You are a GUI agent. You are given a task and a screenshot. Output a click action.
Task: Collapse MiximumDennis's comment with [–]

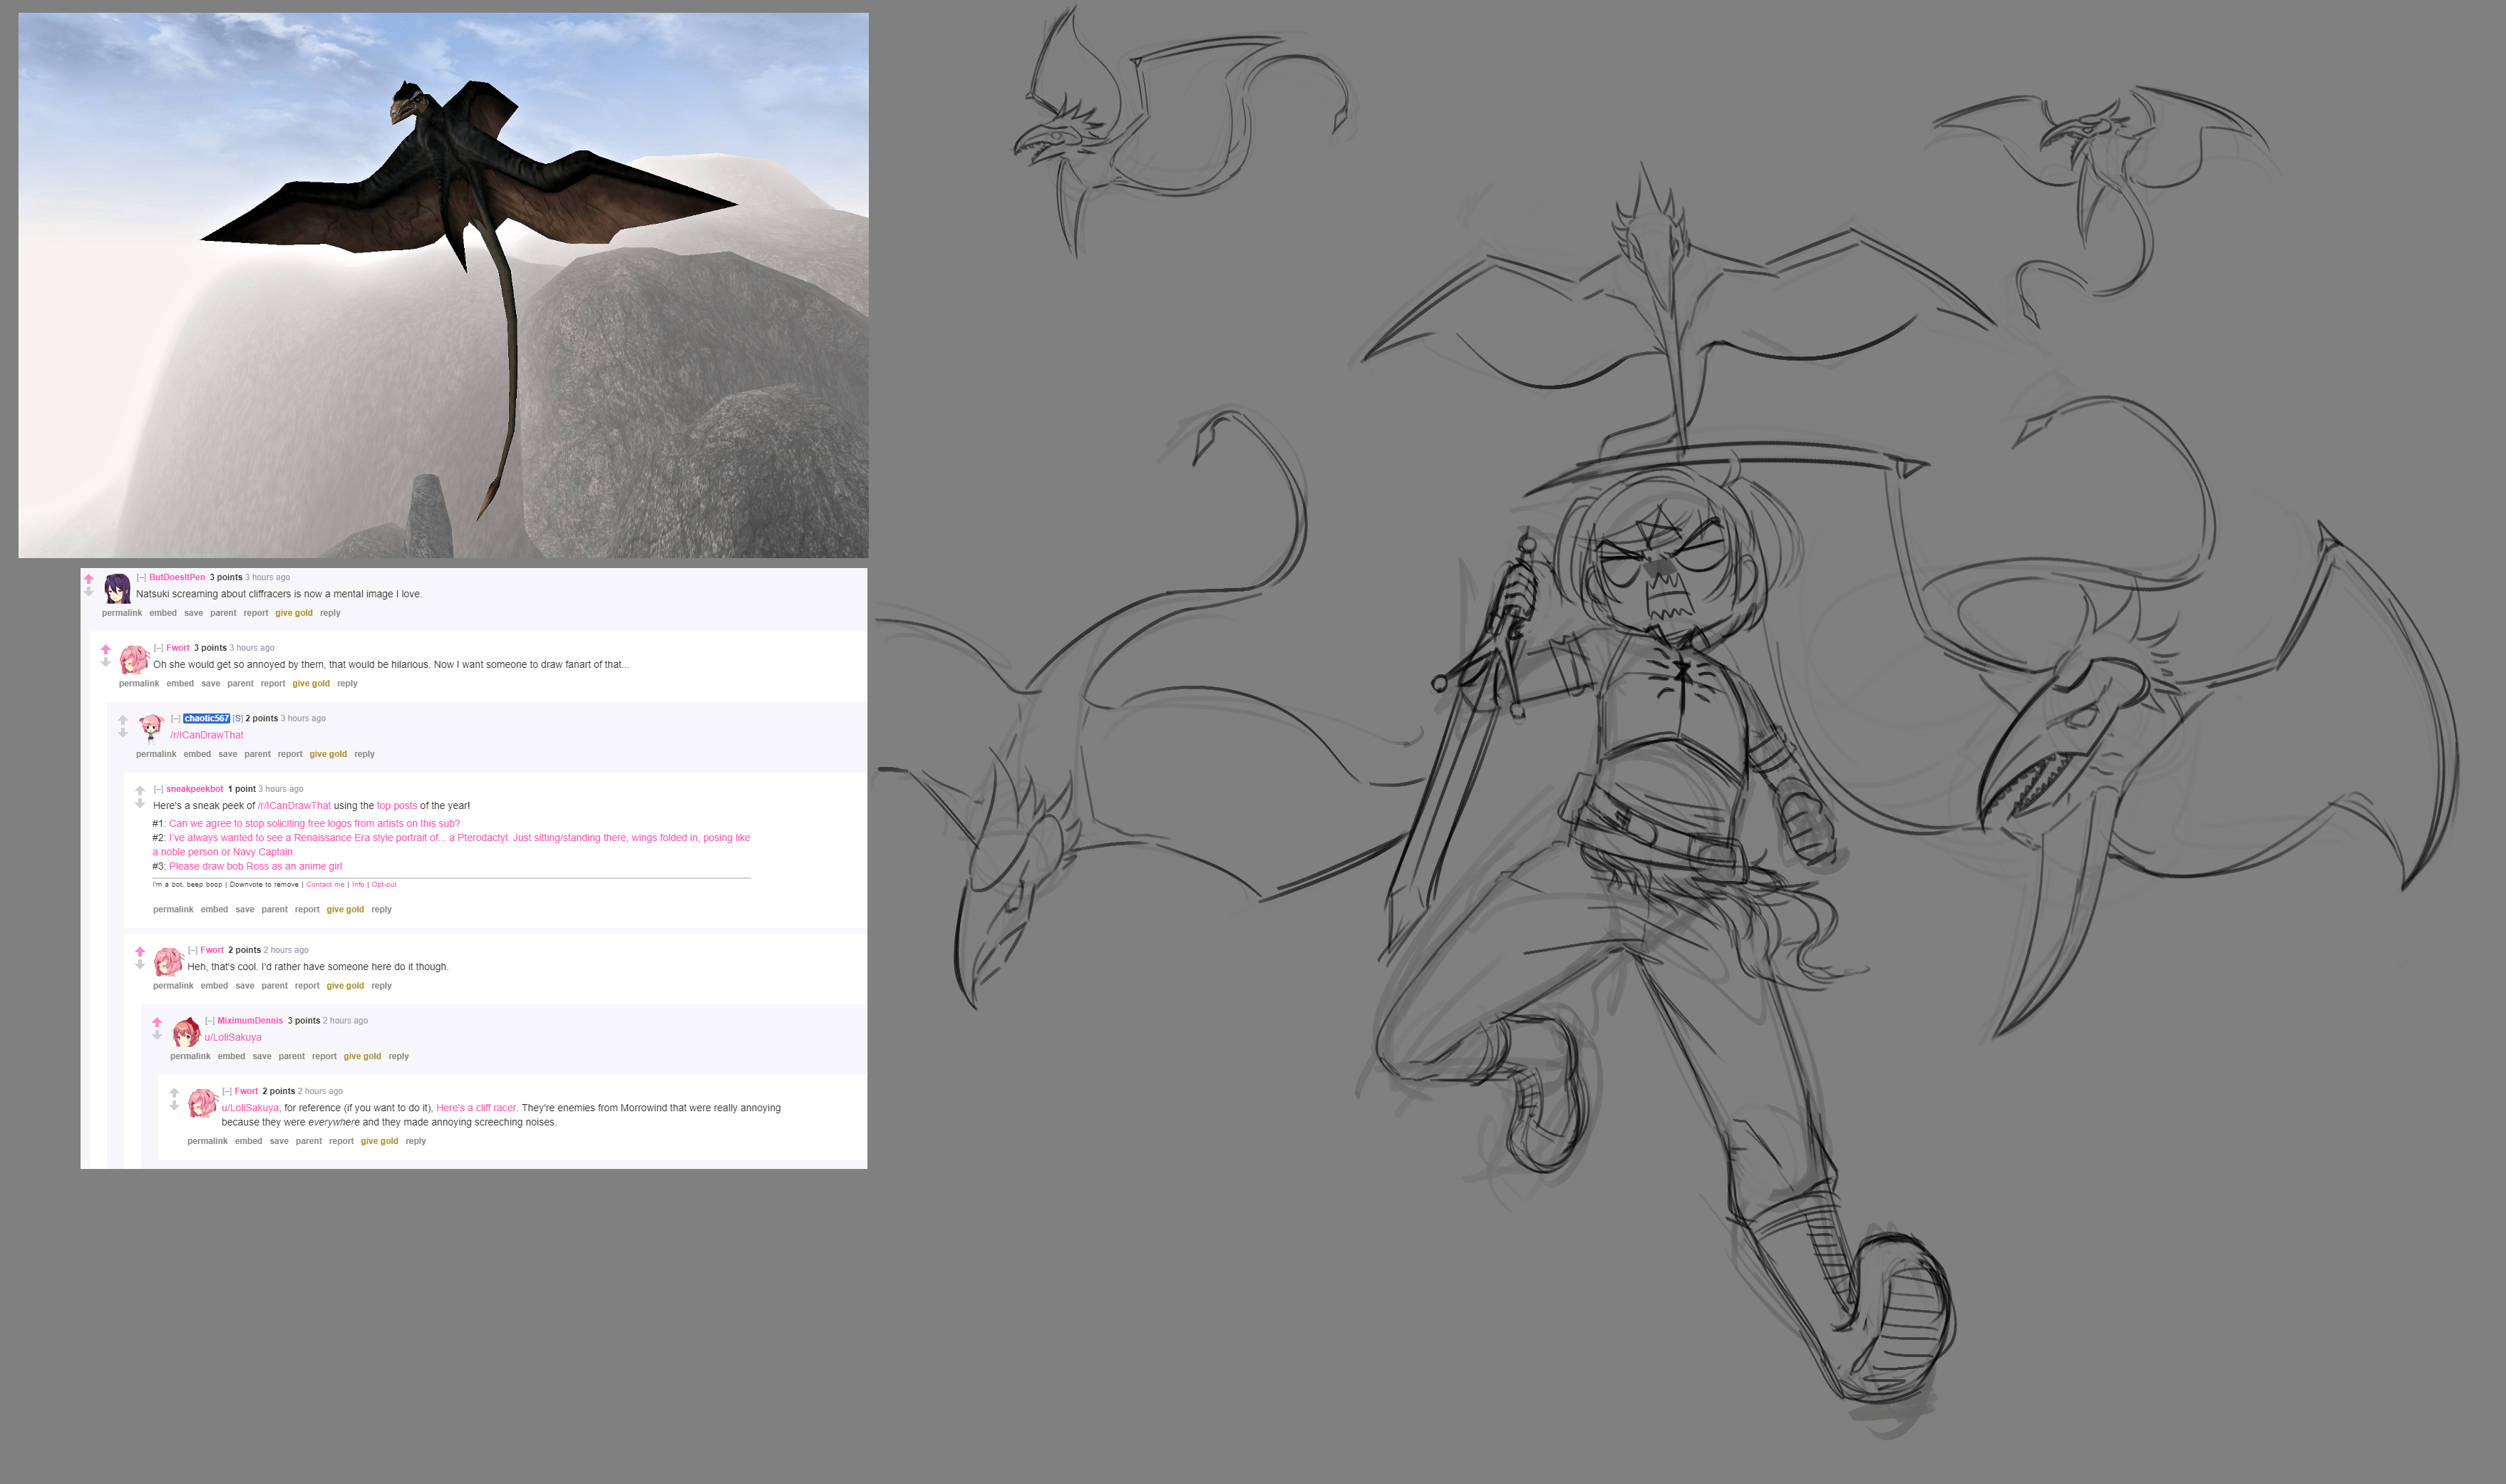[x=209, y=1021]
